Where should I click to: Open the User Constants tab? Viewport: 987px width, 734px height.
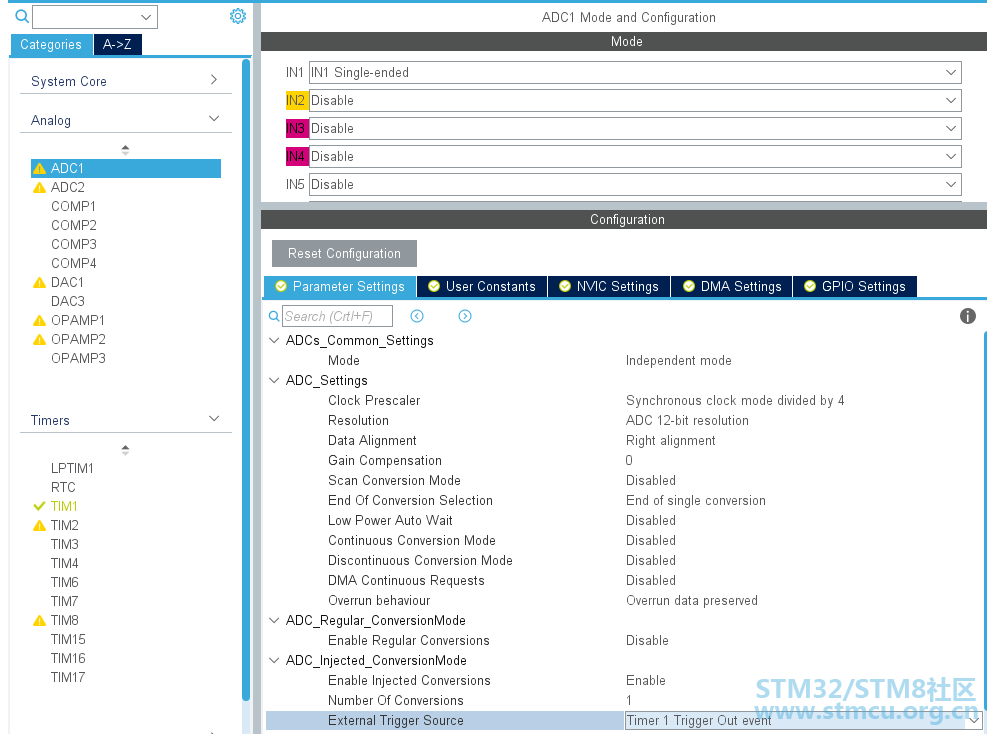pyautogui.click(x=482, y=286)
